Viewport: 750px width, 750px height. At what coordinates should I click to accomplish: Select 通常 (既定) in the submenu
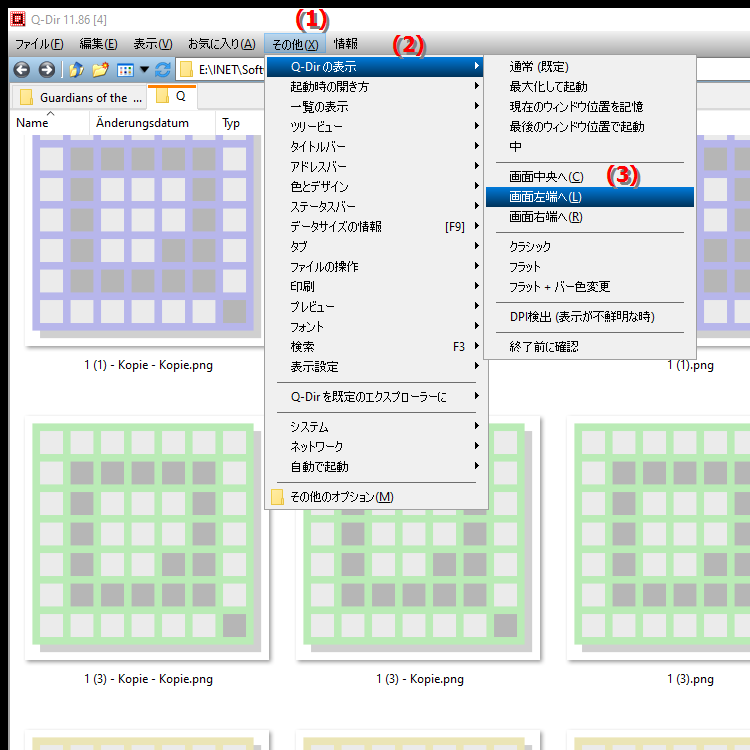click(590, 66)
